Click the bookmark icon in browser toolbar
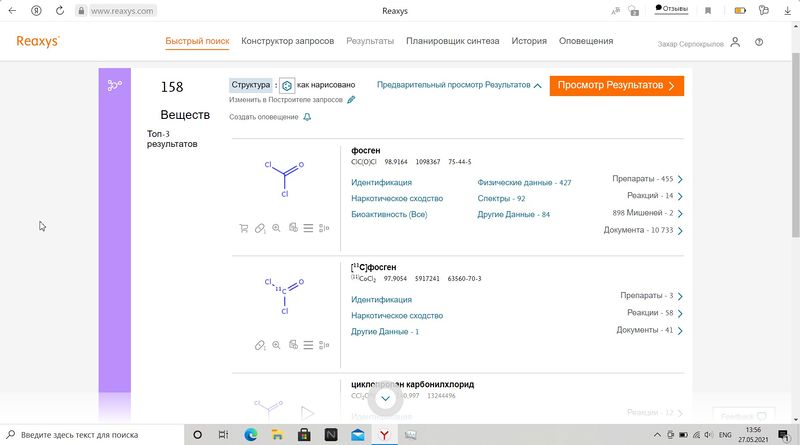This screenshot has width=800, height=445. pyautogui.click(x=708, y=11)
